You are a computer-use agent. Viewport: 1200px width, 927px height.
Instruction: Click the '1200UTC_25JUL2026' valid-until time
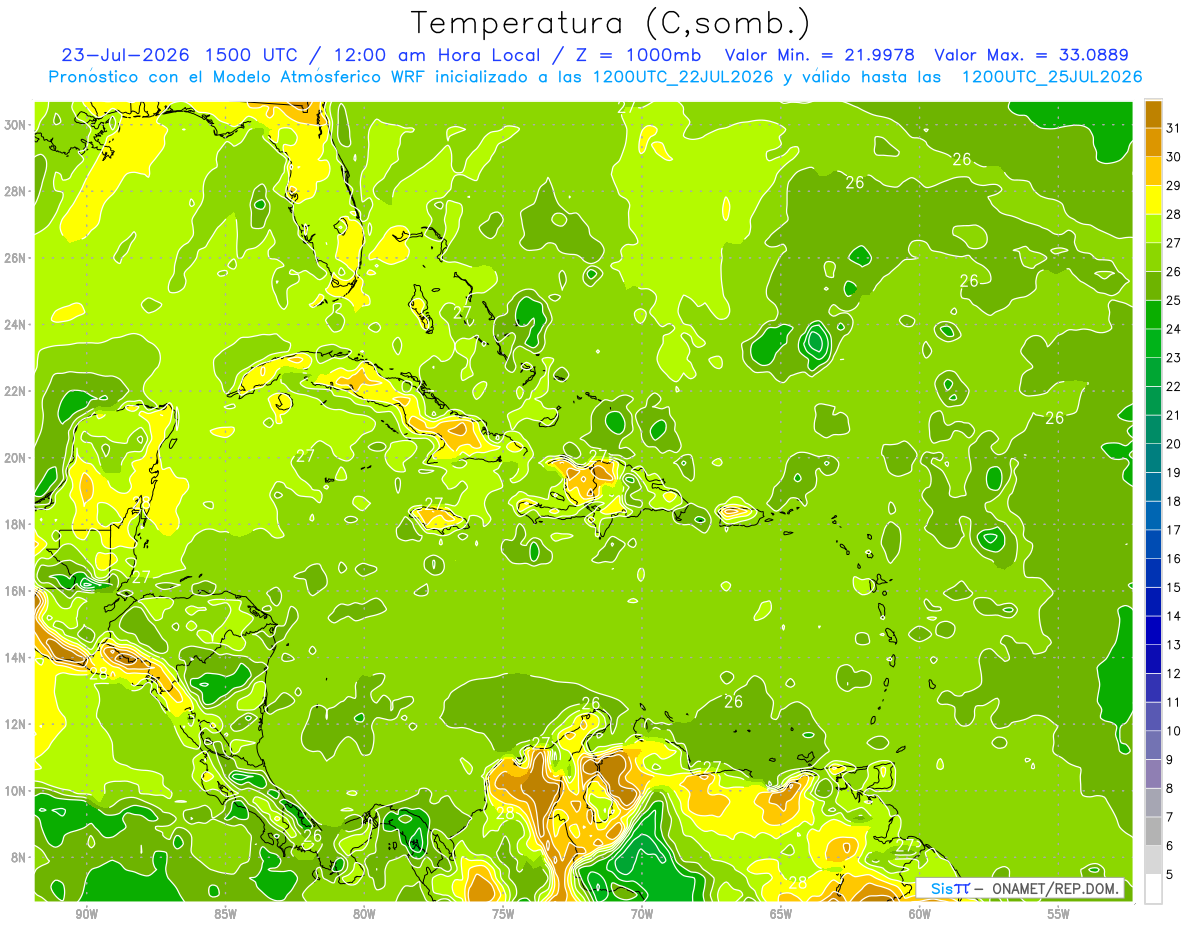tap(1051, 77)
